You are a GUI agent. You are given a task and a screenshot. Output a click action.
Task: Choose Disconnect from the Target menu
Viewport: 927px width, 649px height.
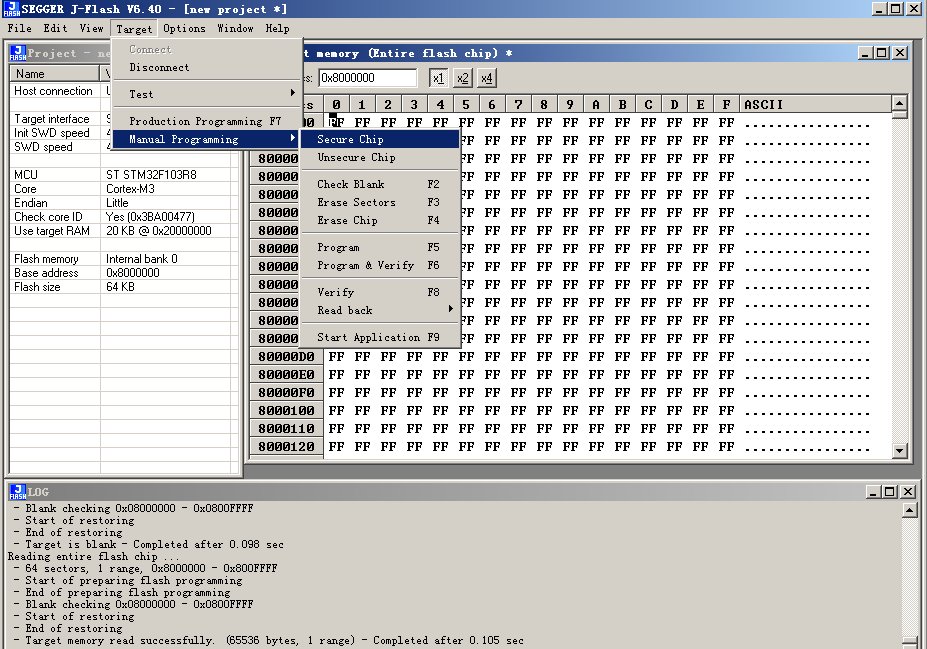coord(207,67)
